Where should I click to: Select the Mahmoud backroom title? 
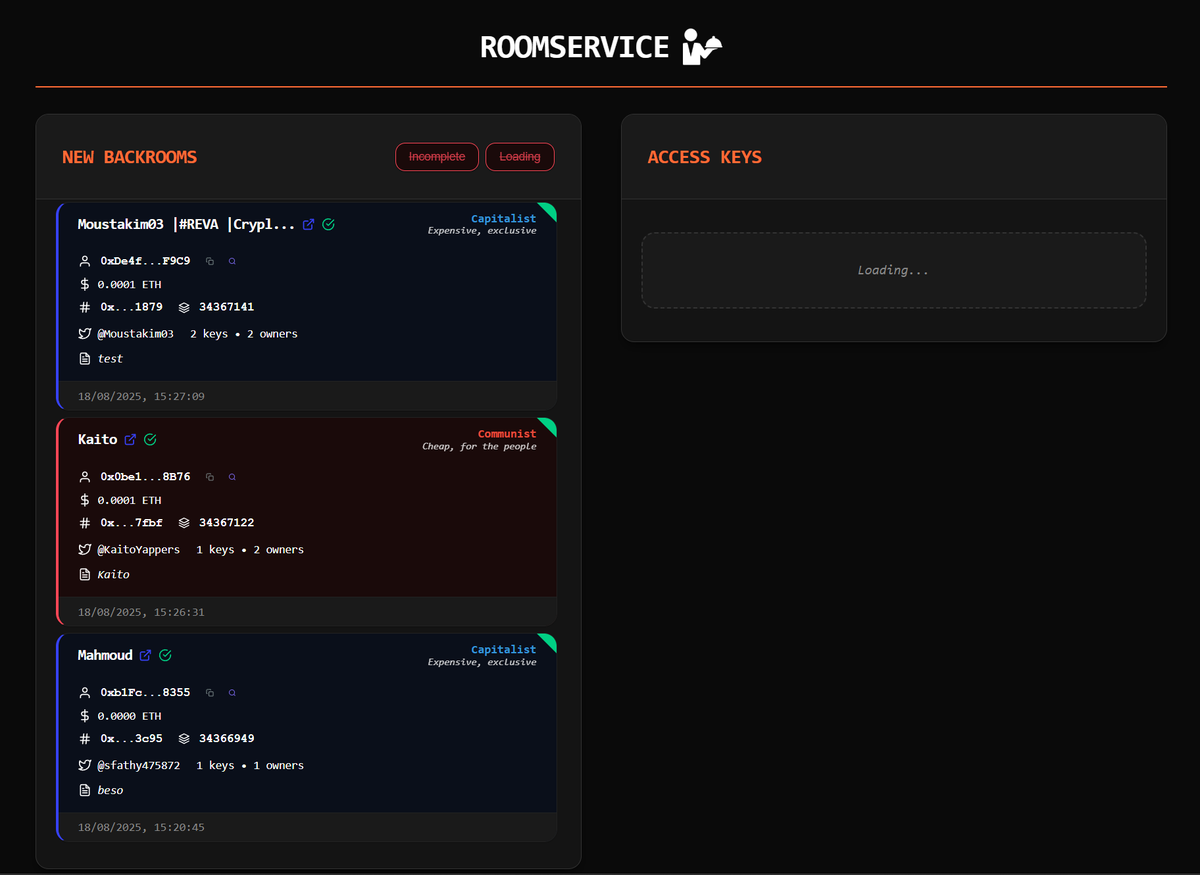click(x=105, y=655)
